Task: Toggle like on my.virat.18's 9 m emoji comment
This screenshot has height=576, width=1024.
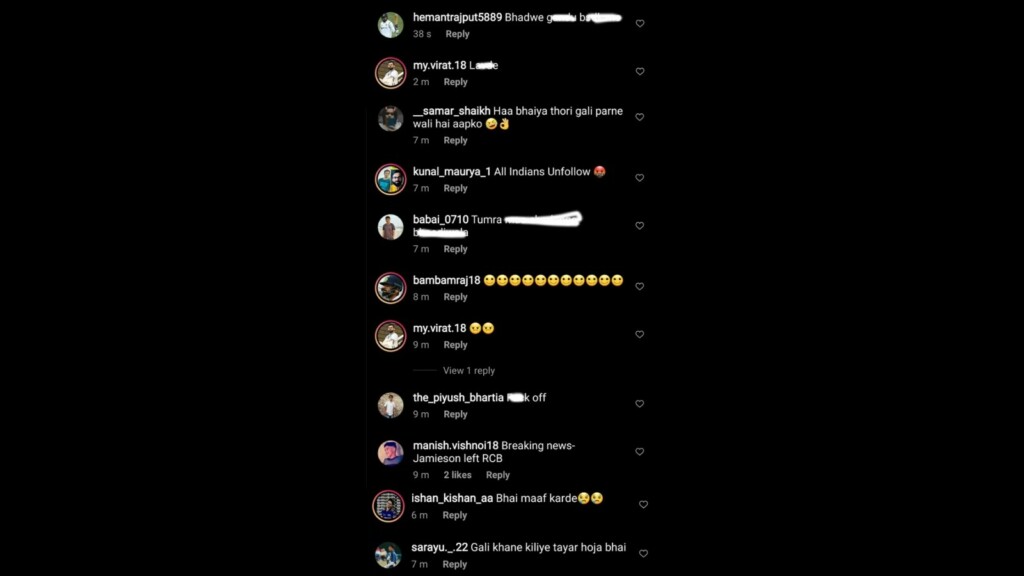Action: pos(639,334)
